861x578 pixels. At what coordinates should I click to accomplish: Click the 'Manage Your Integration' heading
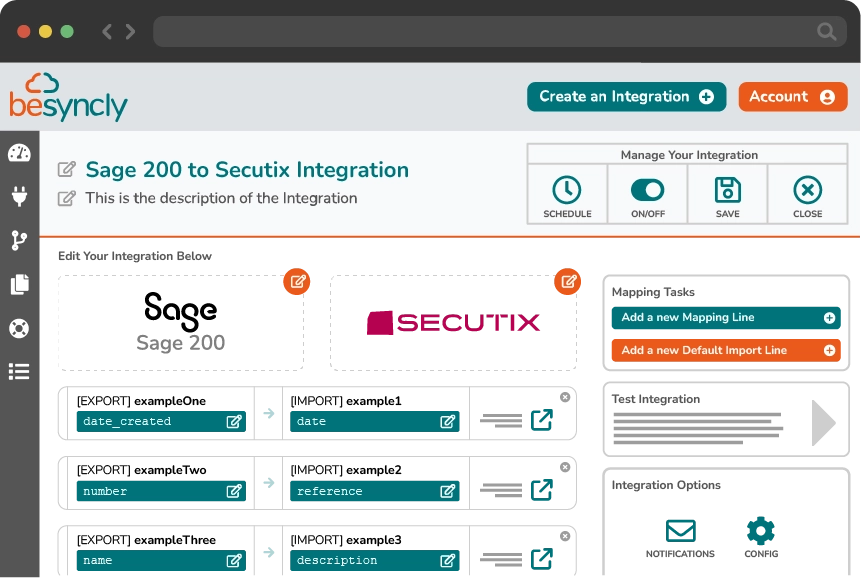[x=689, y=155]
